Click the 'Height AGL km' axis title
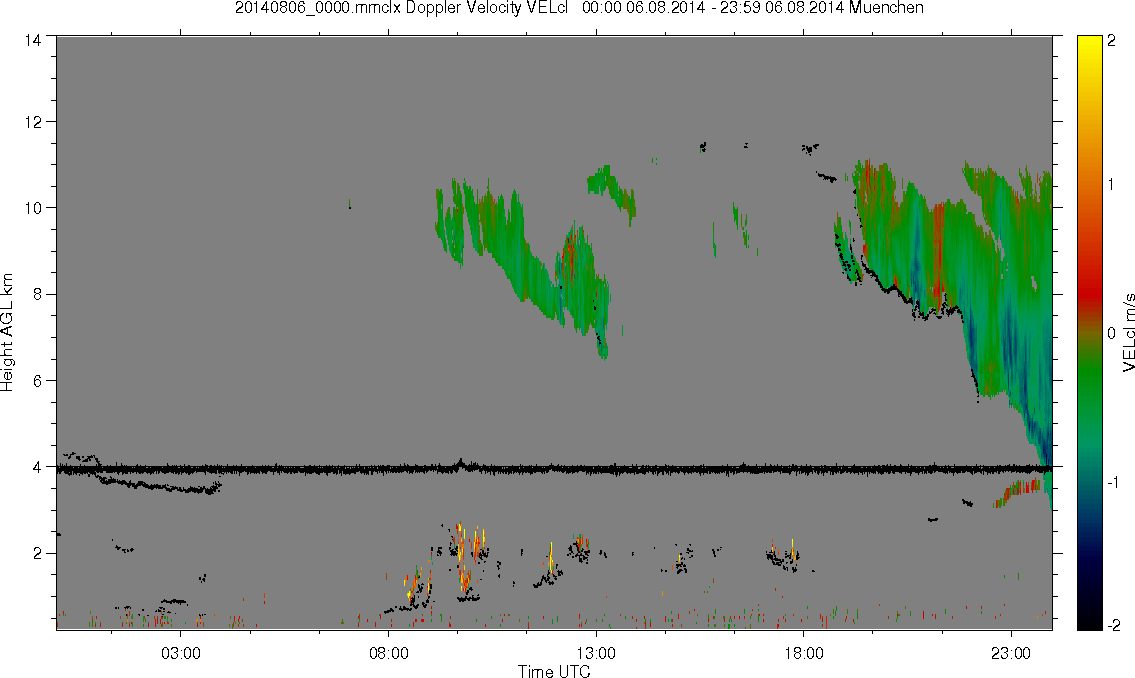The height and width of the screenshot is (678, 1135). coord(7,333)
